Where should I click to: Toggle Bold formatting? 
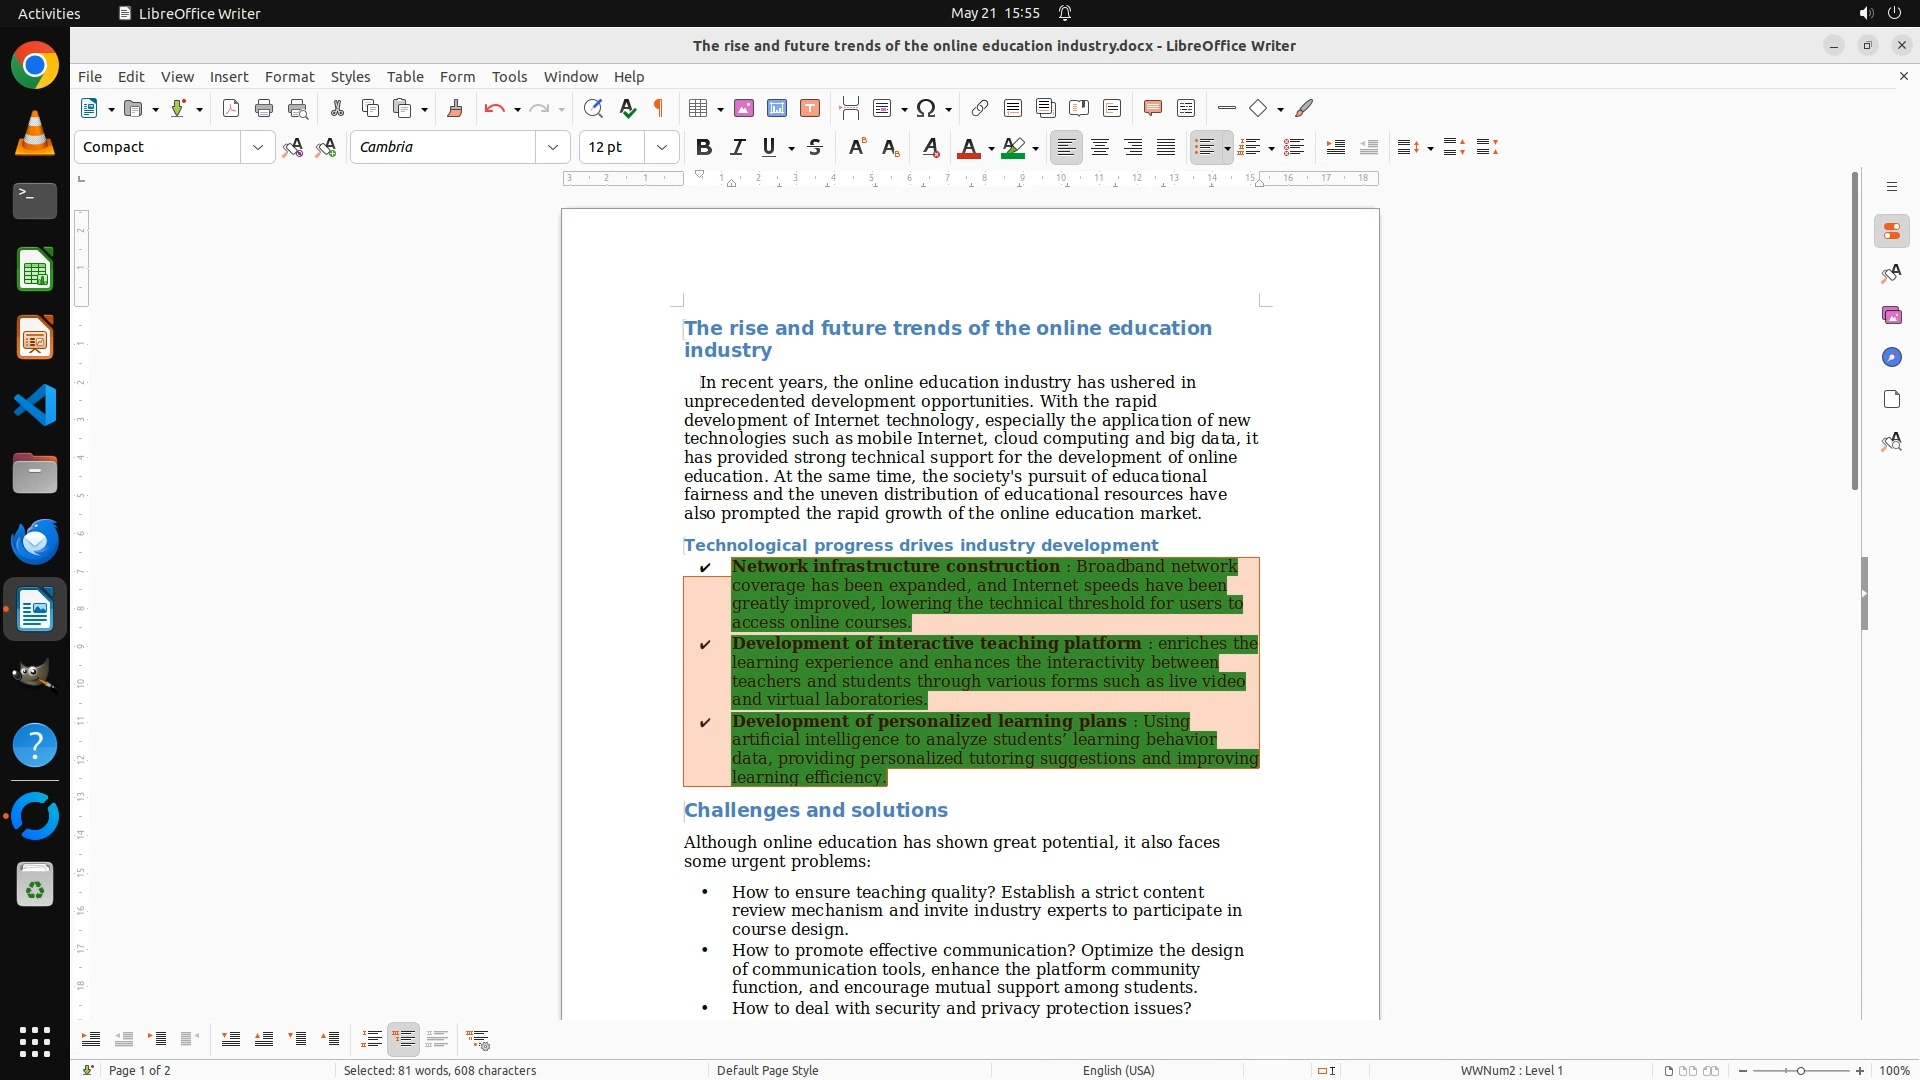704,148
